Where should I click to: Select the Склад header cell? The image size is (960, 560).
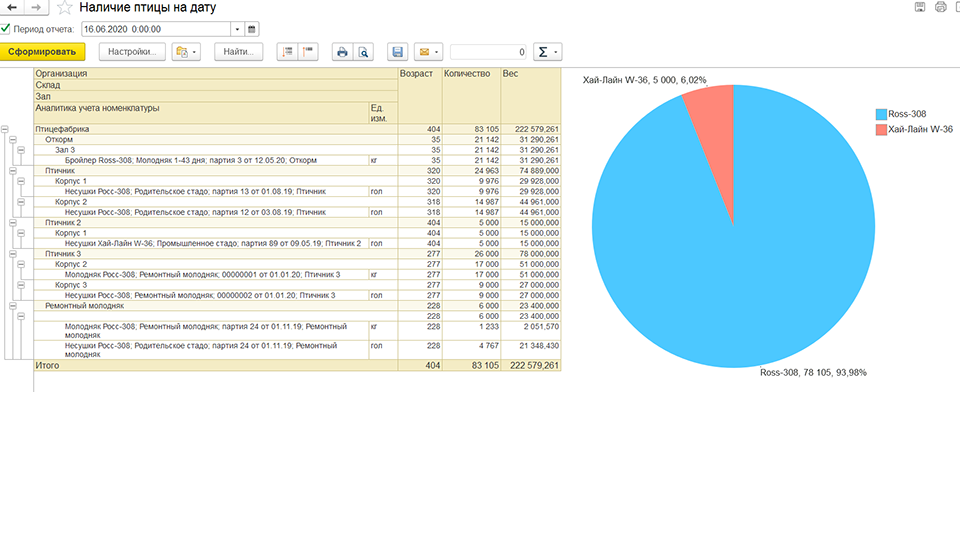(x=216, y=85)
